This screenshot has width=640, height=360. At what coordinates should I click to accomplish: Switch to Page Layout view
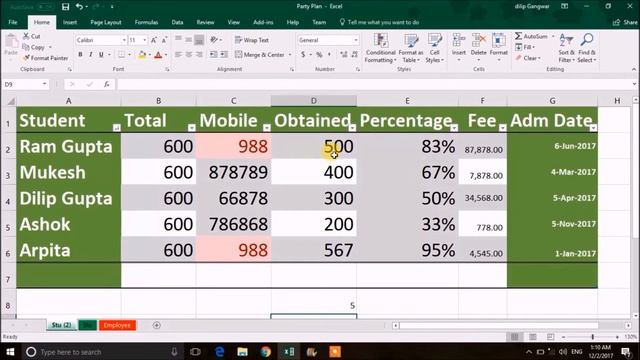pyautogui.click(x=533, y=337)
